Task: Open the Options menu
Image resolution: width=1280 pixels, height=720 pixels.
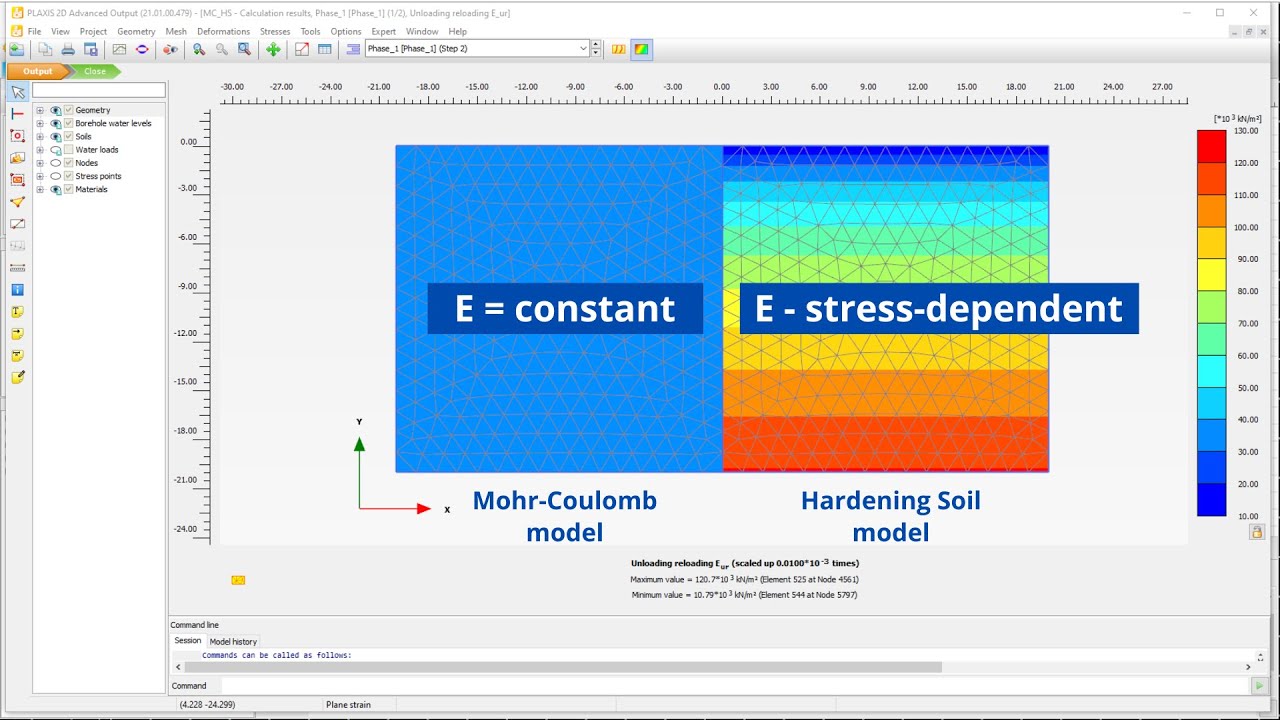Action: (346, 31)
